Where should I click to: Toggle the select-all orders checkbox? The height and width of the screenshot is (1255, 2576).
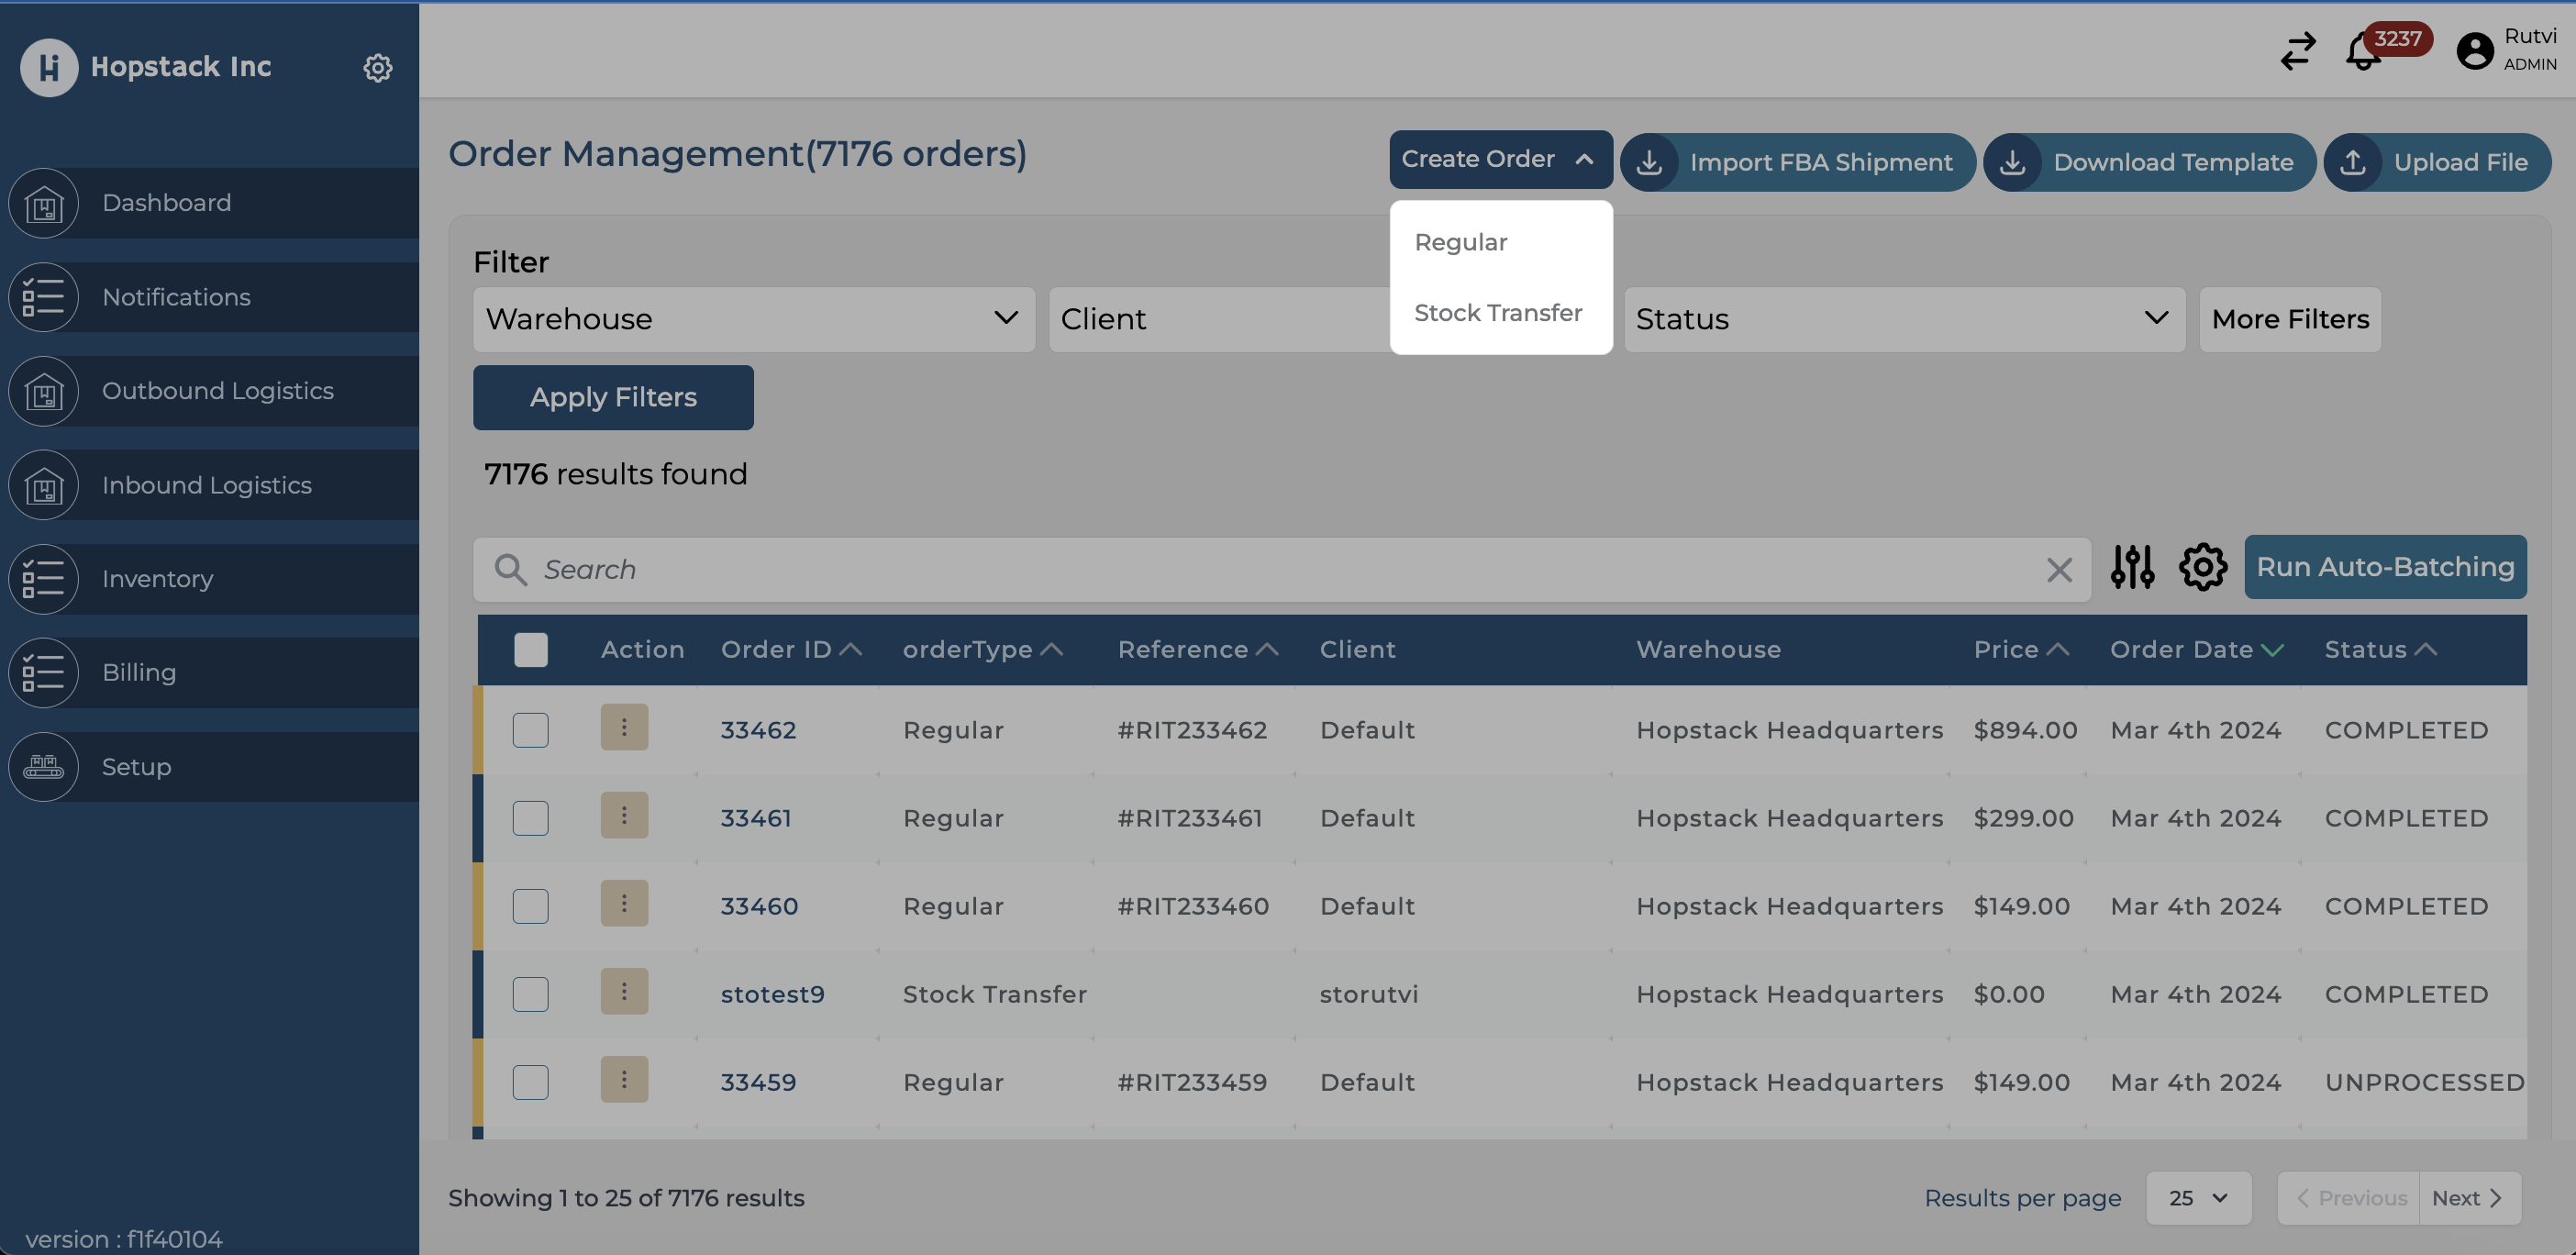click(531, 650)
